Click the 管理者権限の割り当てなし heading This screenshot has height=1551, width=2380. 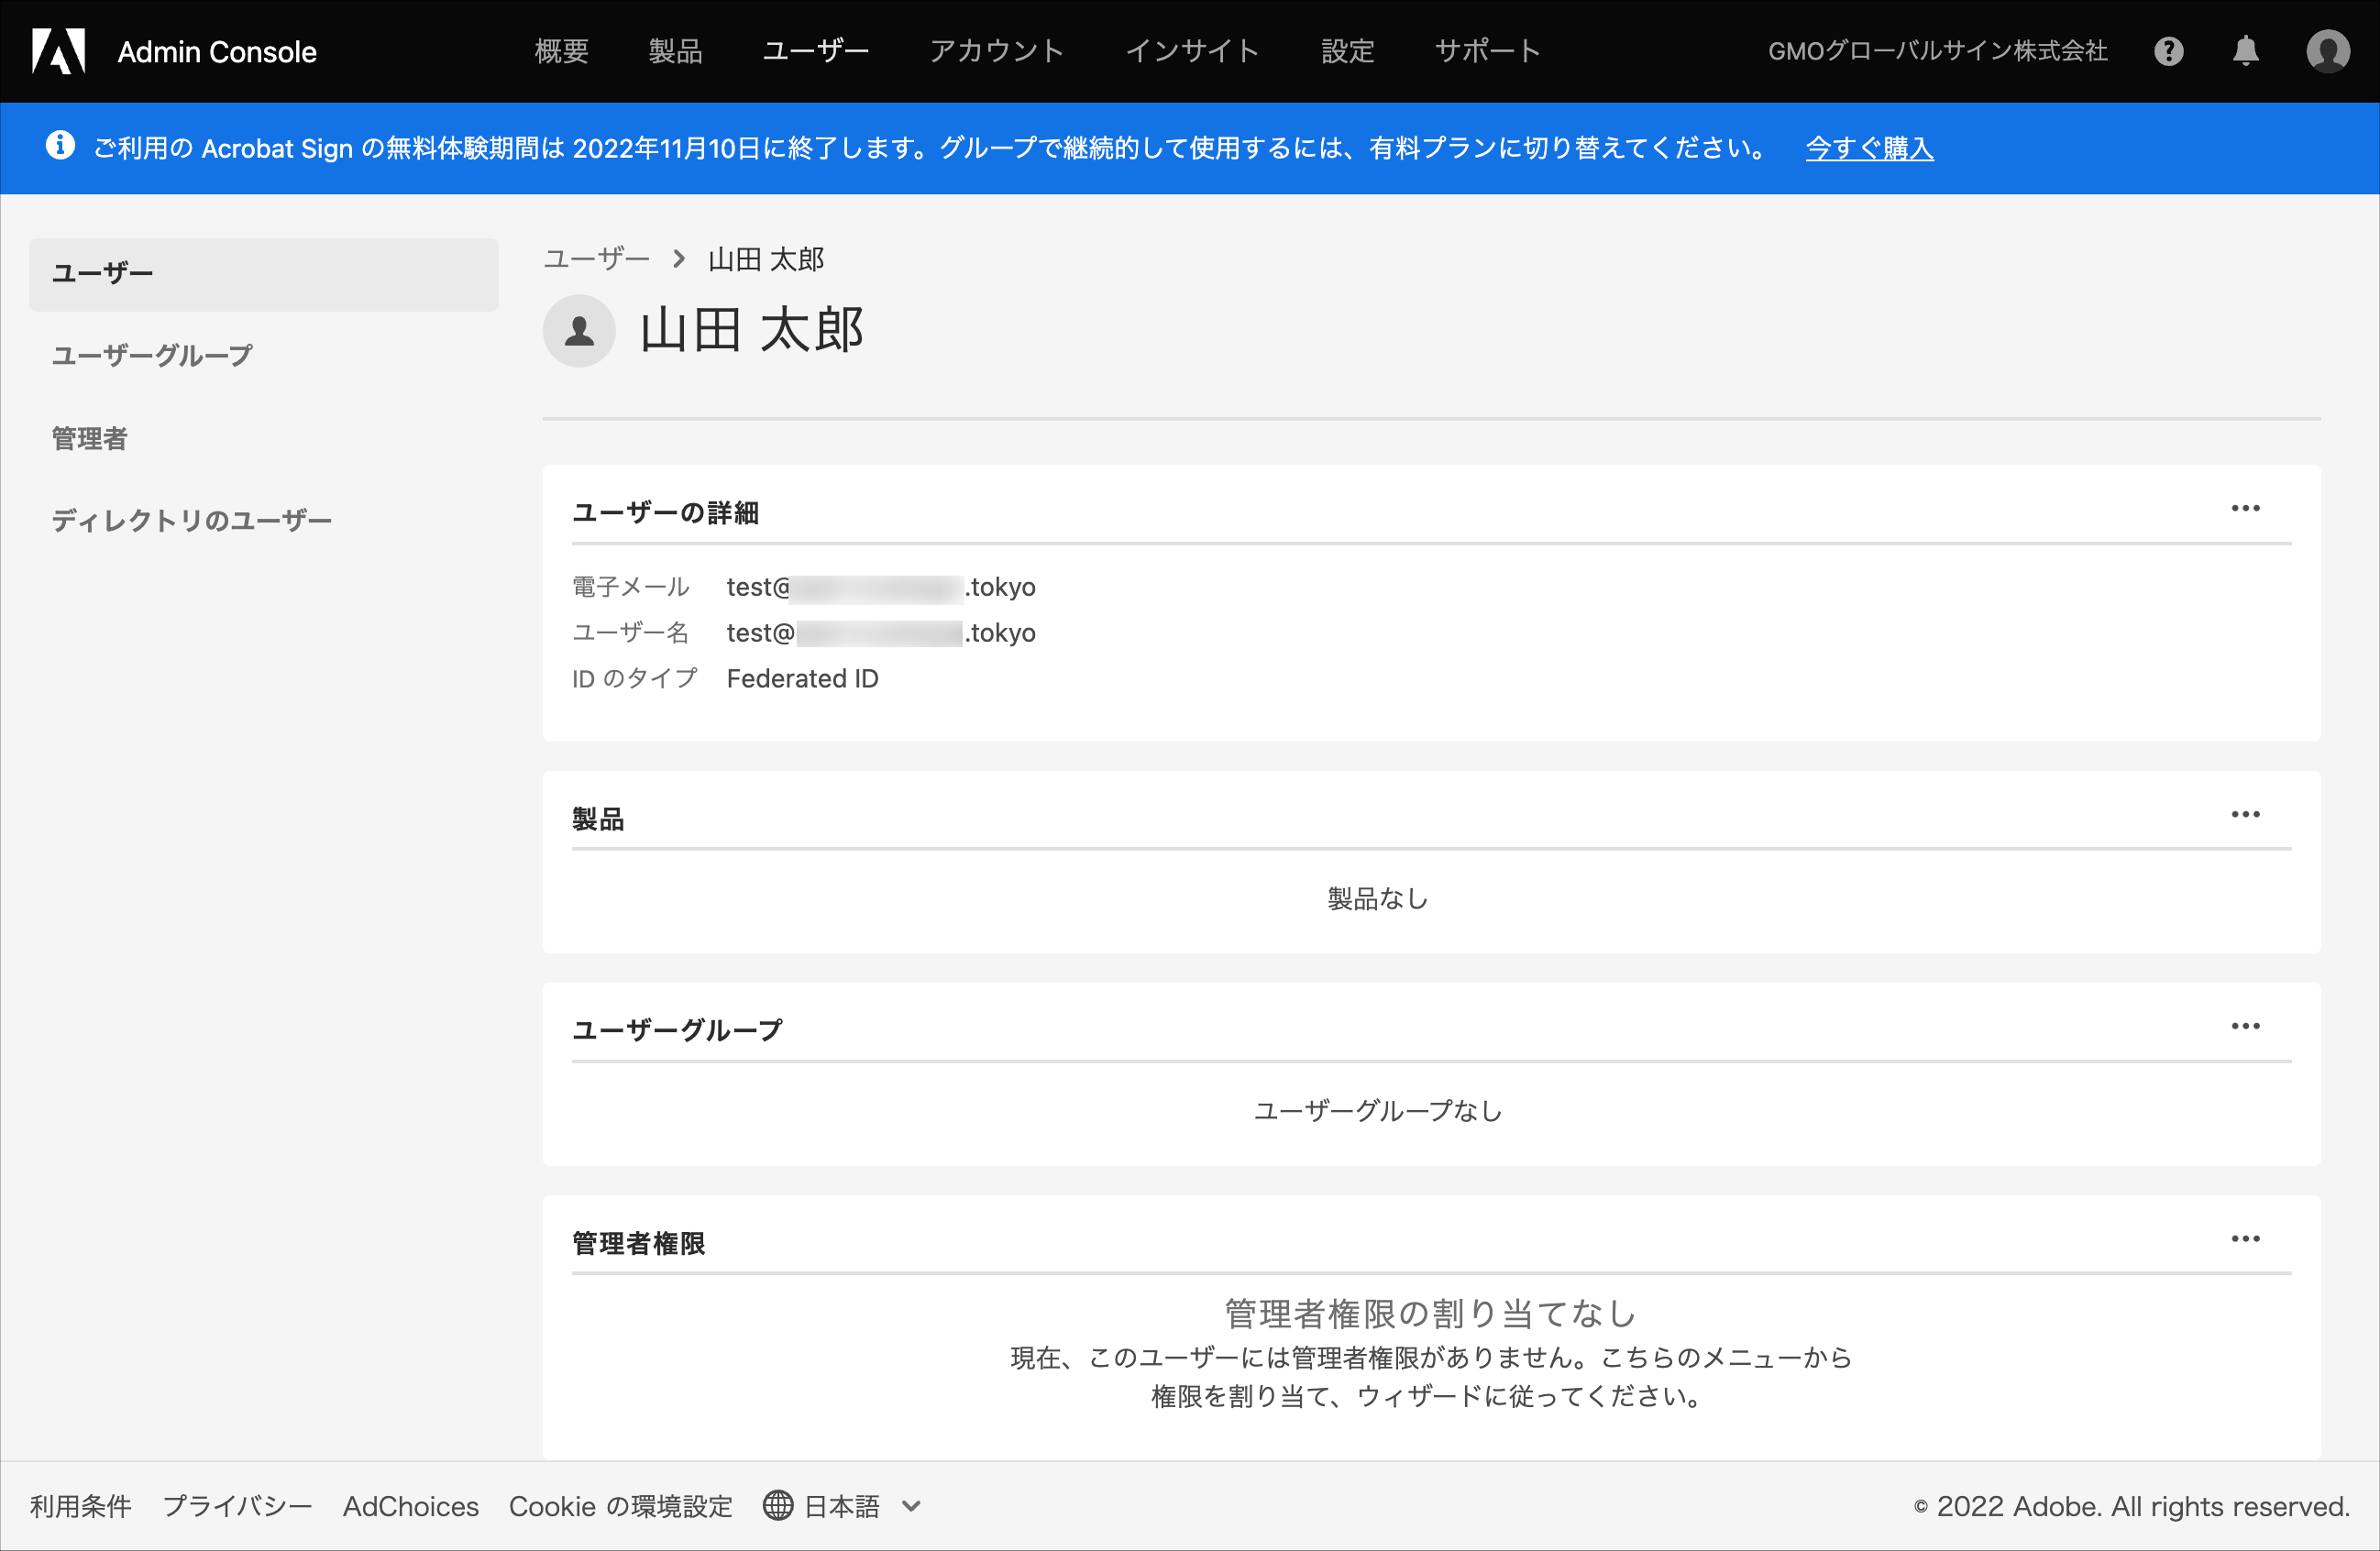click(x=1431, y=1313)
